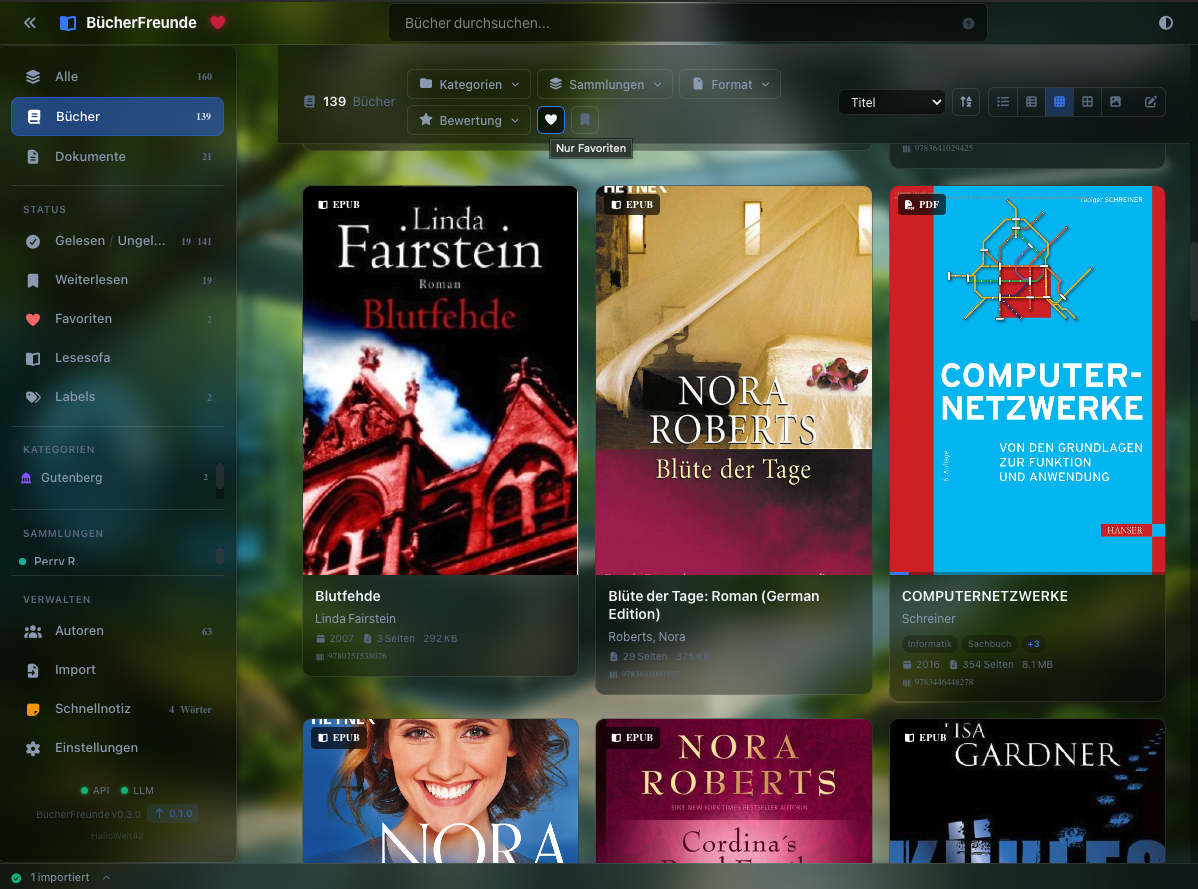The width and height of the screenshot is (1198, 889).
Task: Expand the 'Kategorien' filter dropdown
Action: pyautogui.click(x=469, y=84)
